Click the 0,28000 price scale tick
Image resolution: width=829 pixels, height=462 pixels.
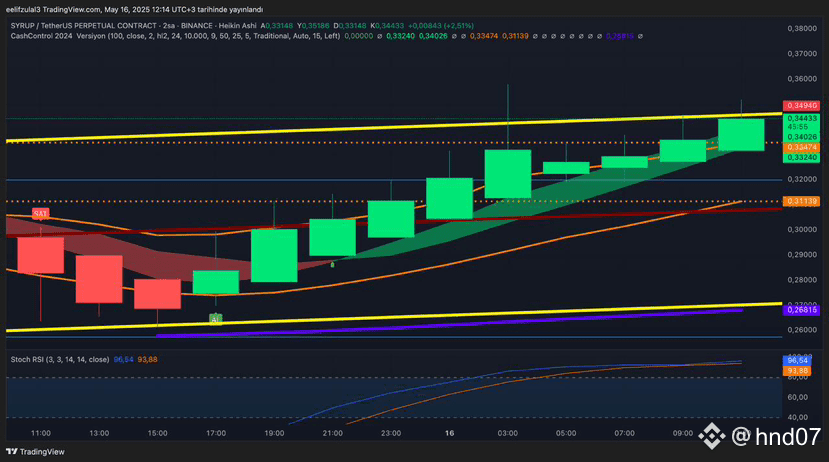(802, 280)
